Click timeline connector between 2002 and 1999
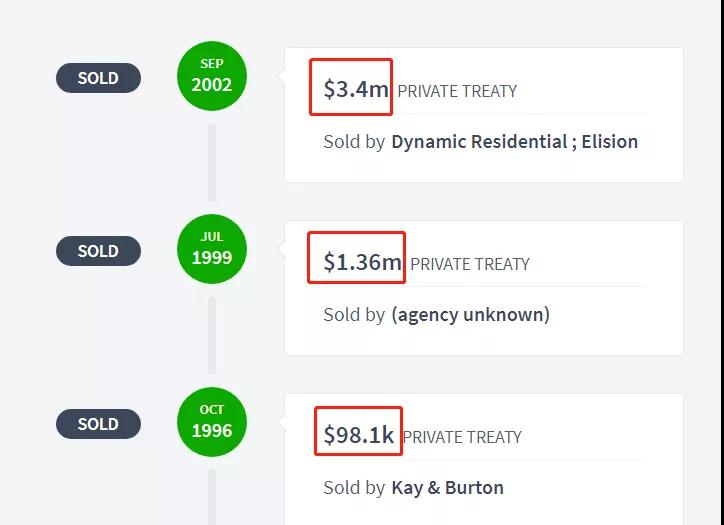Image resolution: width=724 pixels, height=525 pixels. click(211, 162)
